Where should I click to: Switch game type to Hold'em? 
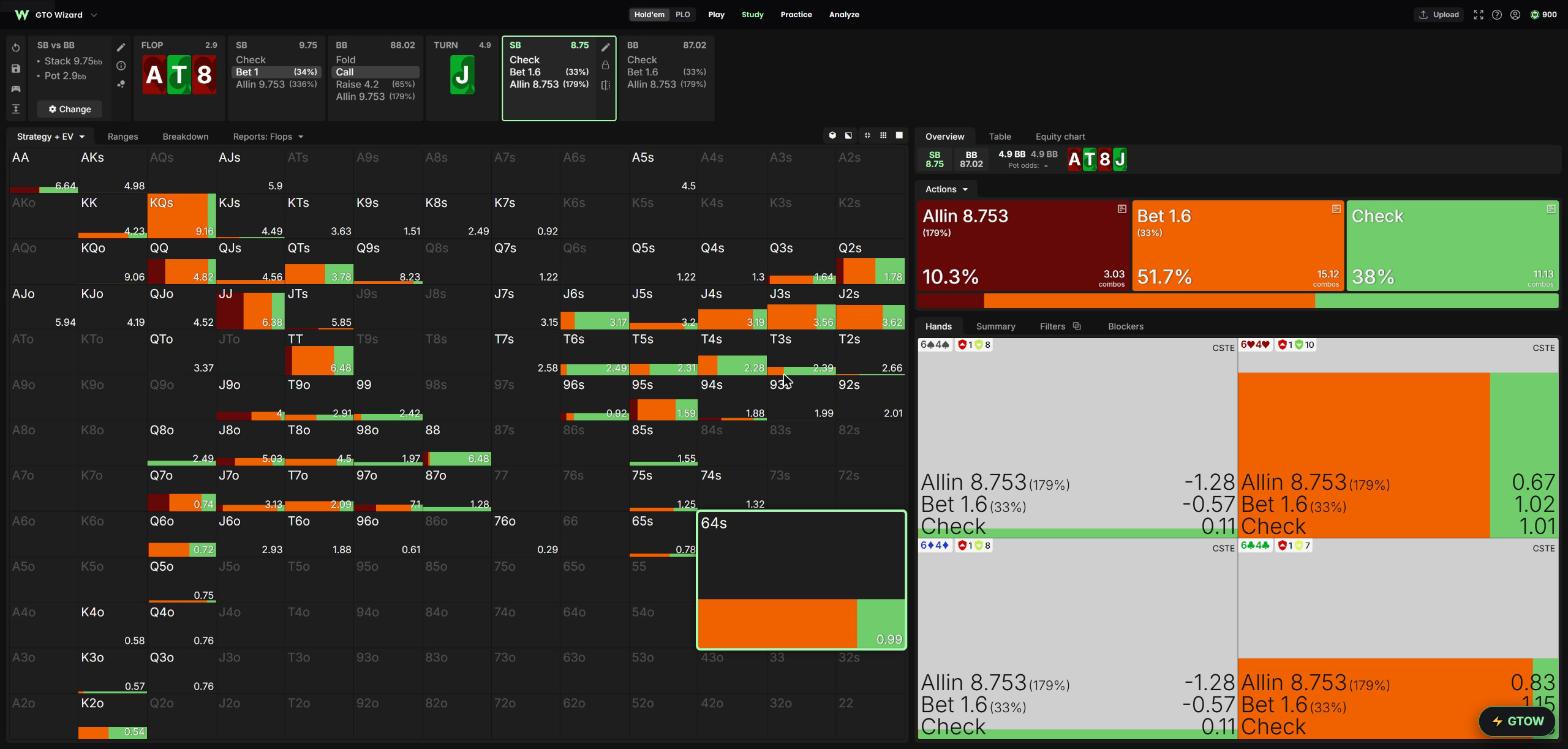pos(649,15)
